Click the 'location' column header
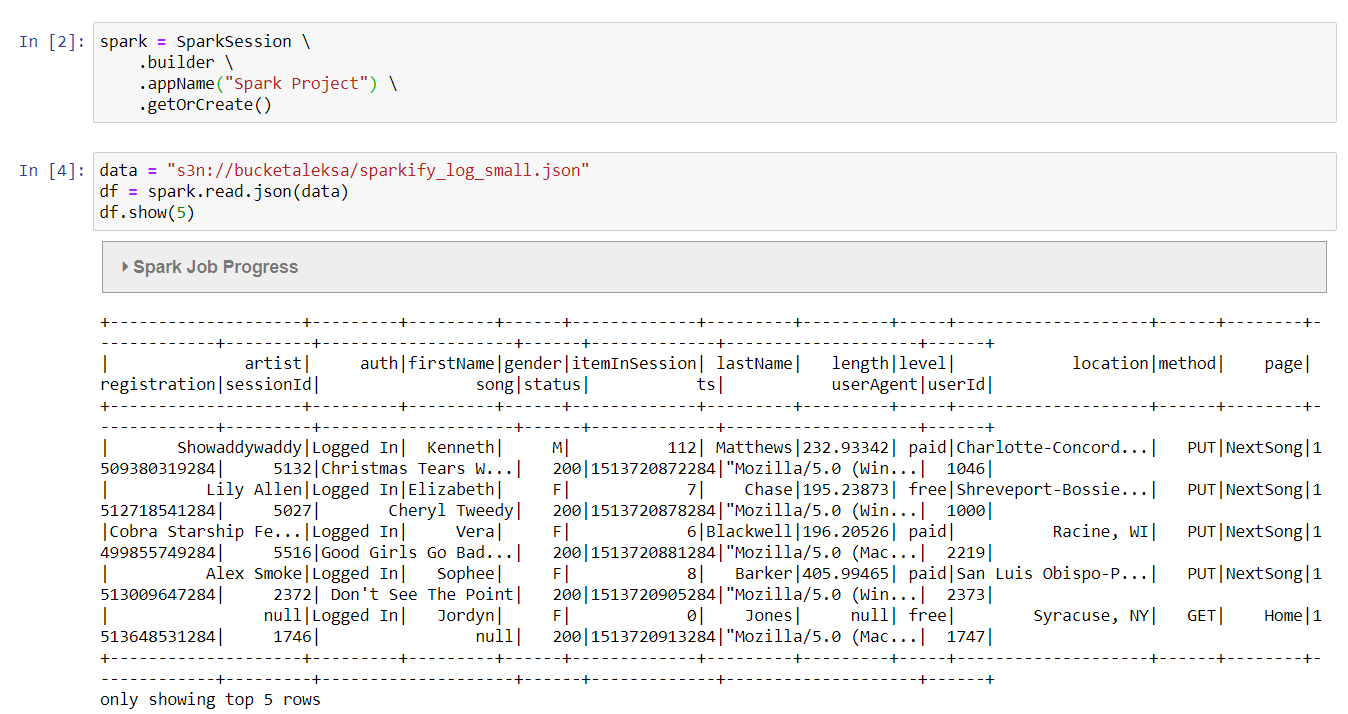1348x714 pixels. tap(1110, 364)
